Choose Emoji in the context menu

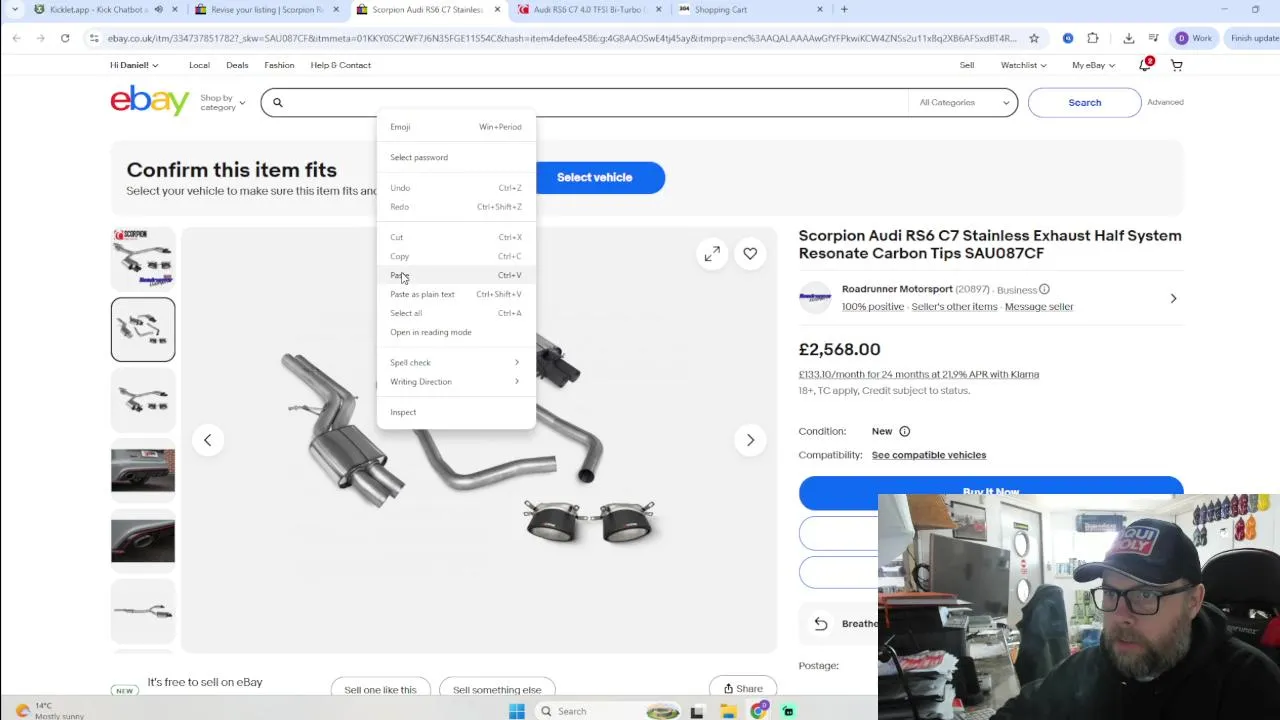pos(456,127)
